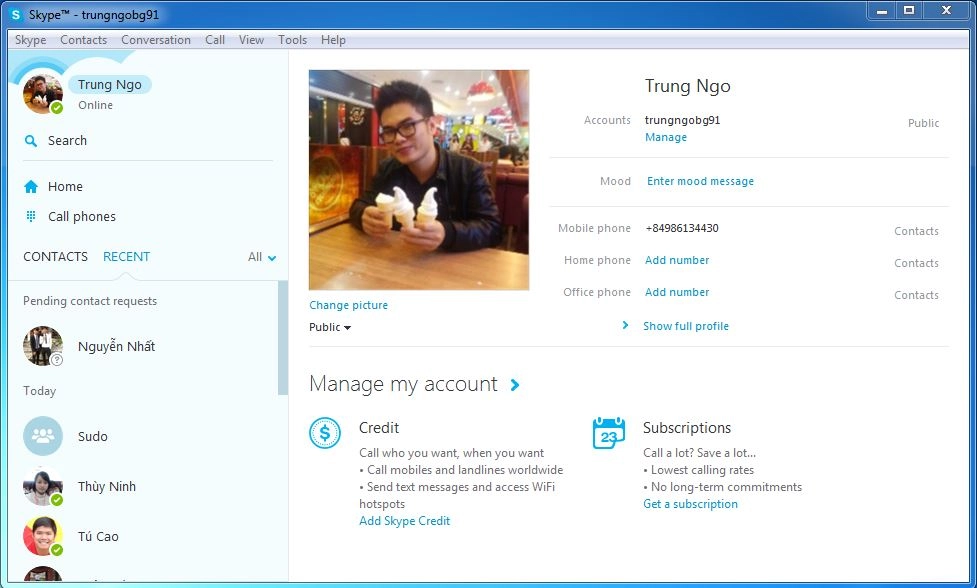This screenshot has height=588, width=977.
Task: Open the Public dropdown under the profile picture
Action: coord(330,327)
